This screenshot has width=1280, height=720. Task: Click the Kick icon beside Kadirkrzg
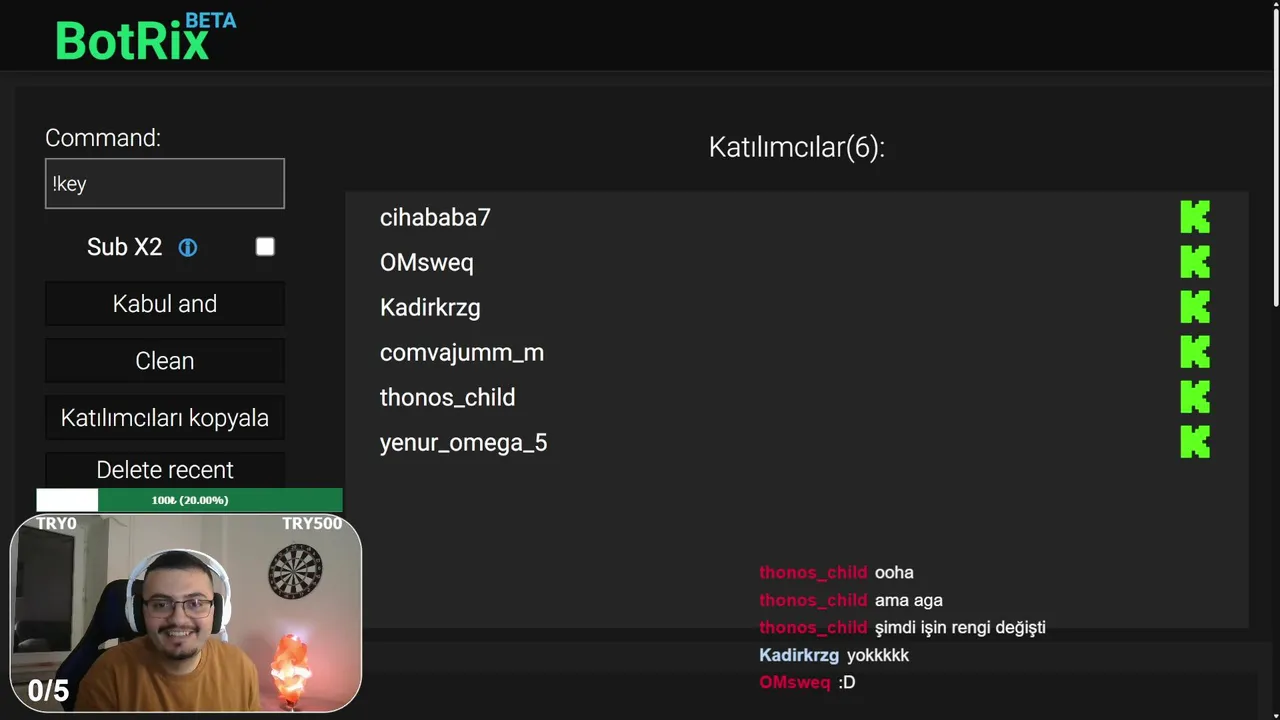pyautogui.click(x=1195, y=307)
